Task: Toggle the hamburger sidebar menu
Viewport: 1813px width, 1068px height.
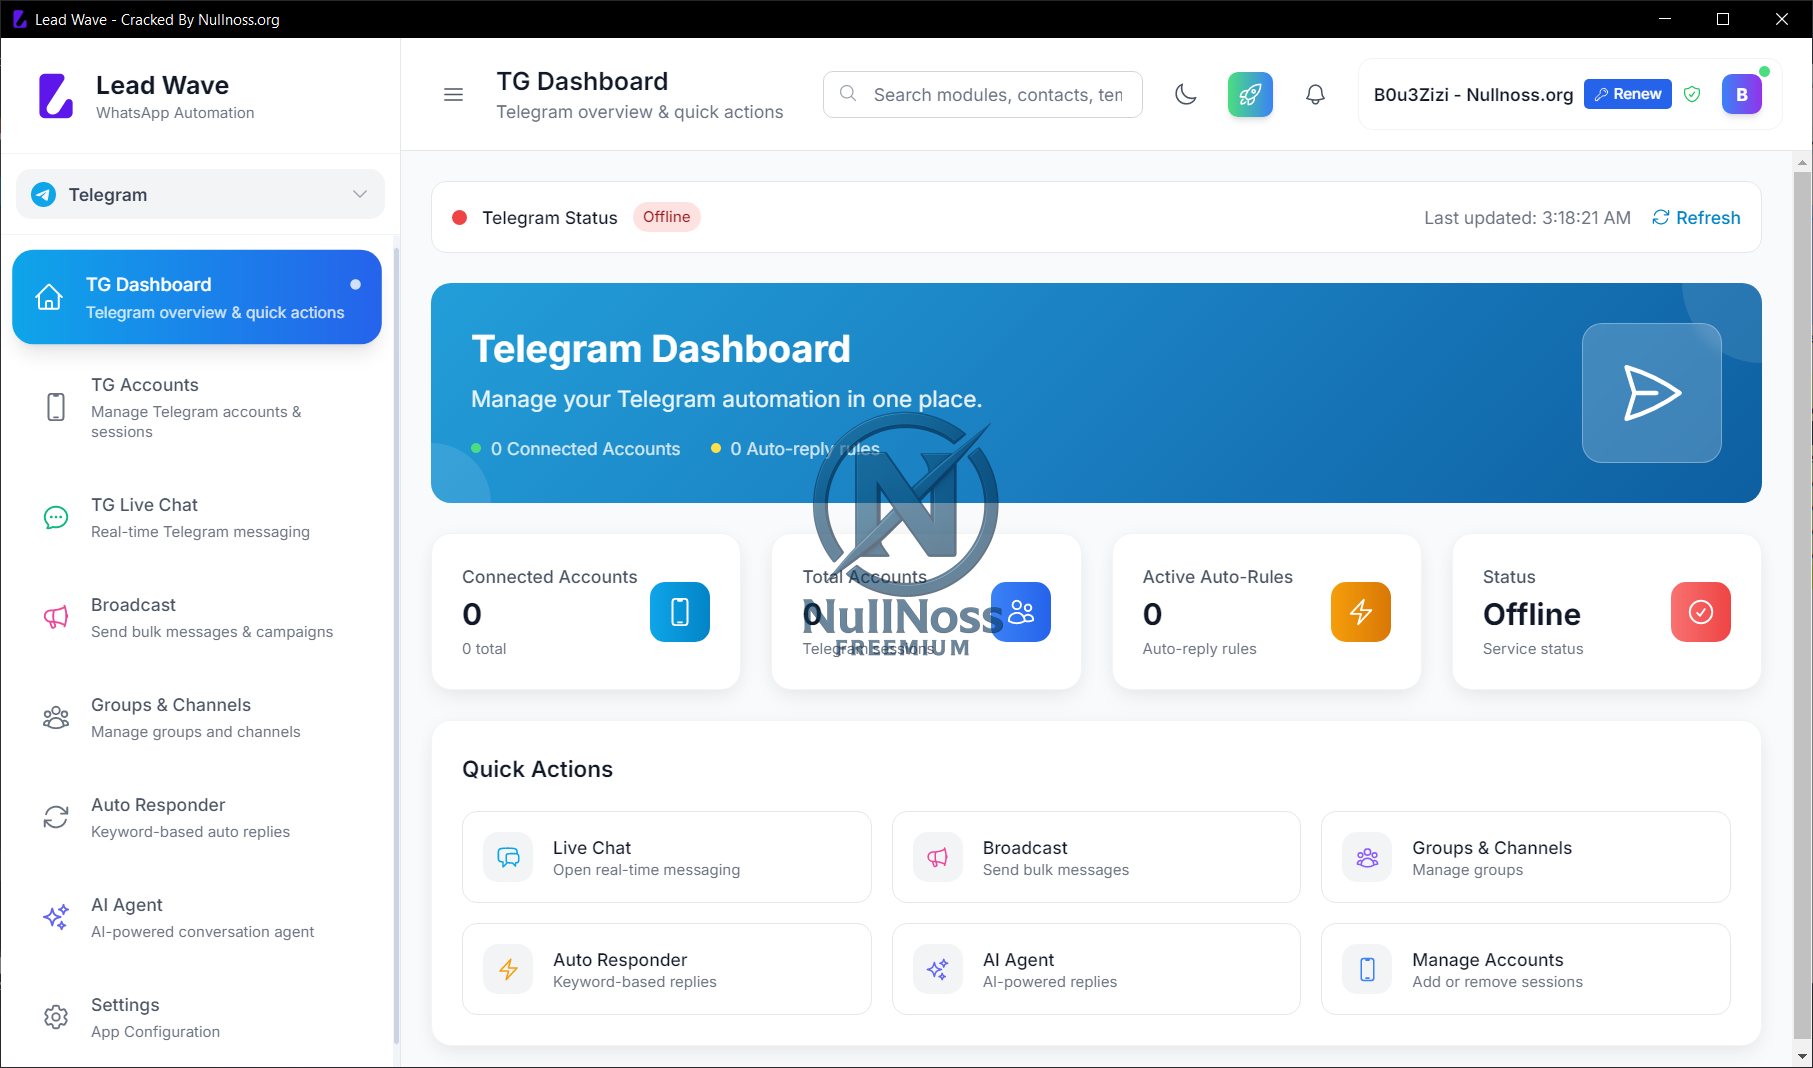Action: tap(453, 95)
